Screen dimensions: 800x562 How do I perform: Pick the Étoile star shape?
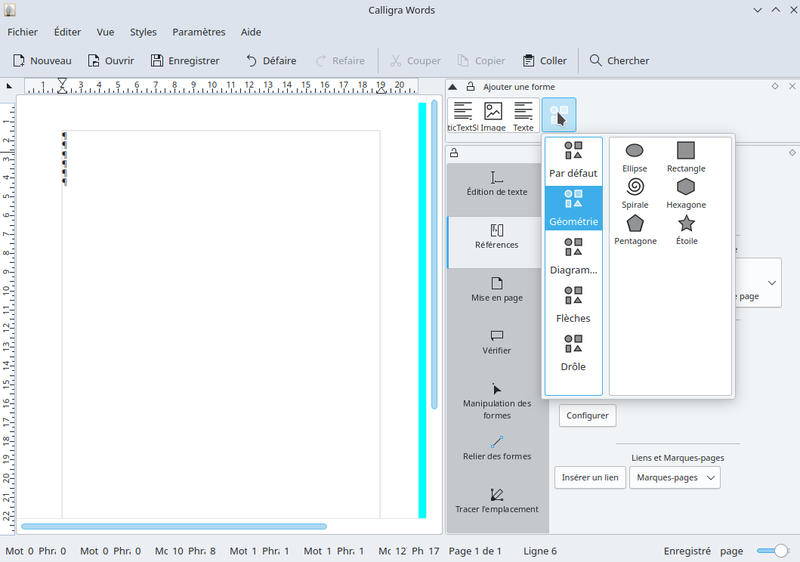pos(686,229)
